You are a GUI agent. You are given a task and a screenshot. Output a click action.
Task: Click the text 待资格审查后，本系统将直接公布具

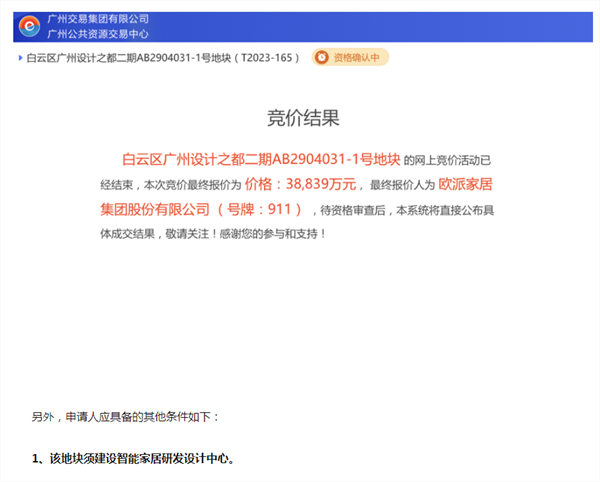[x=407, y=210]
